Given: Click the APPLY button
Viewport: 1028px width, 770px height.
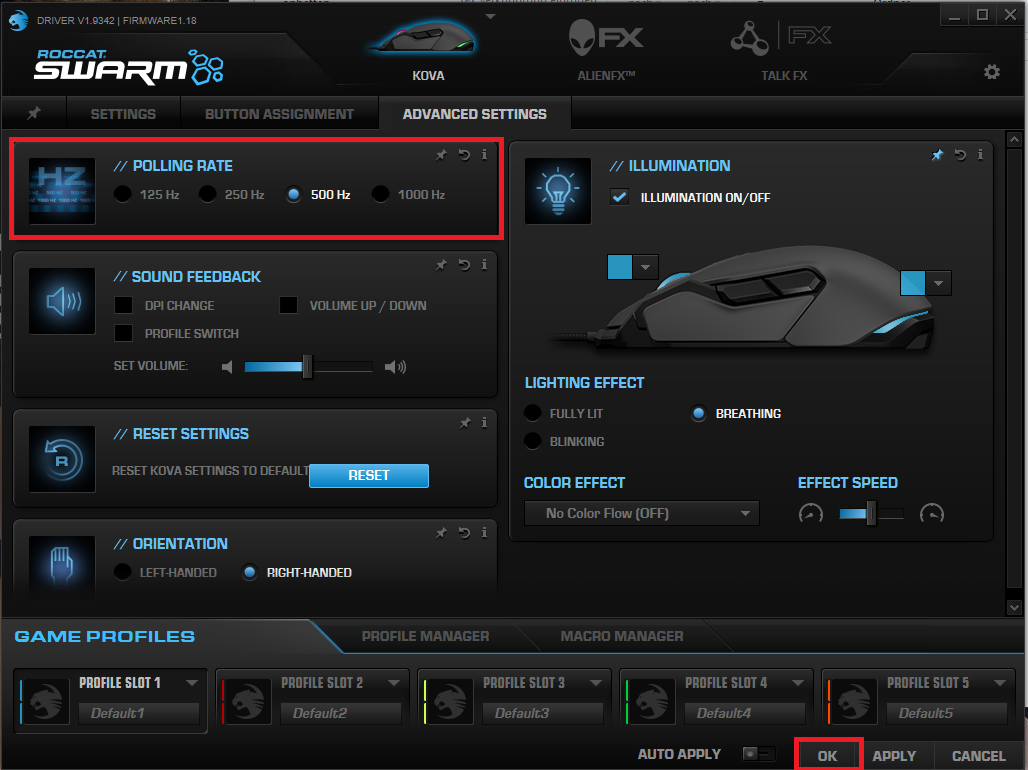Looking at the screenshot, I should pos(894,756).
